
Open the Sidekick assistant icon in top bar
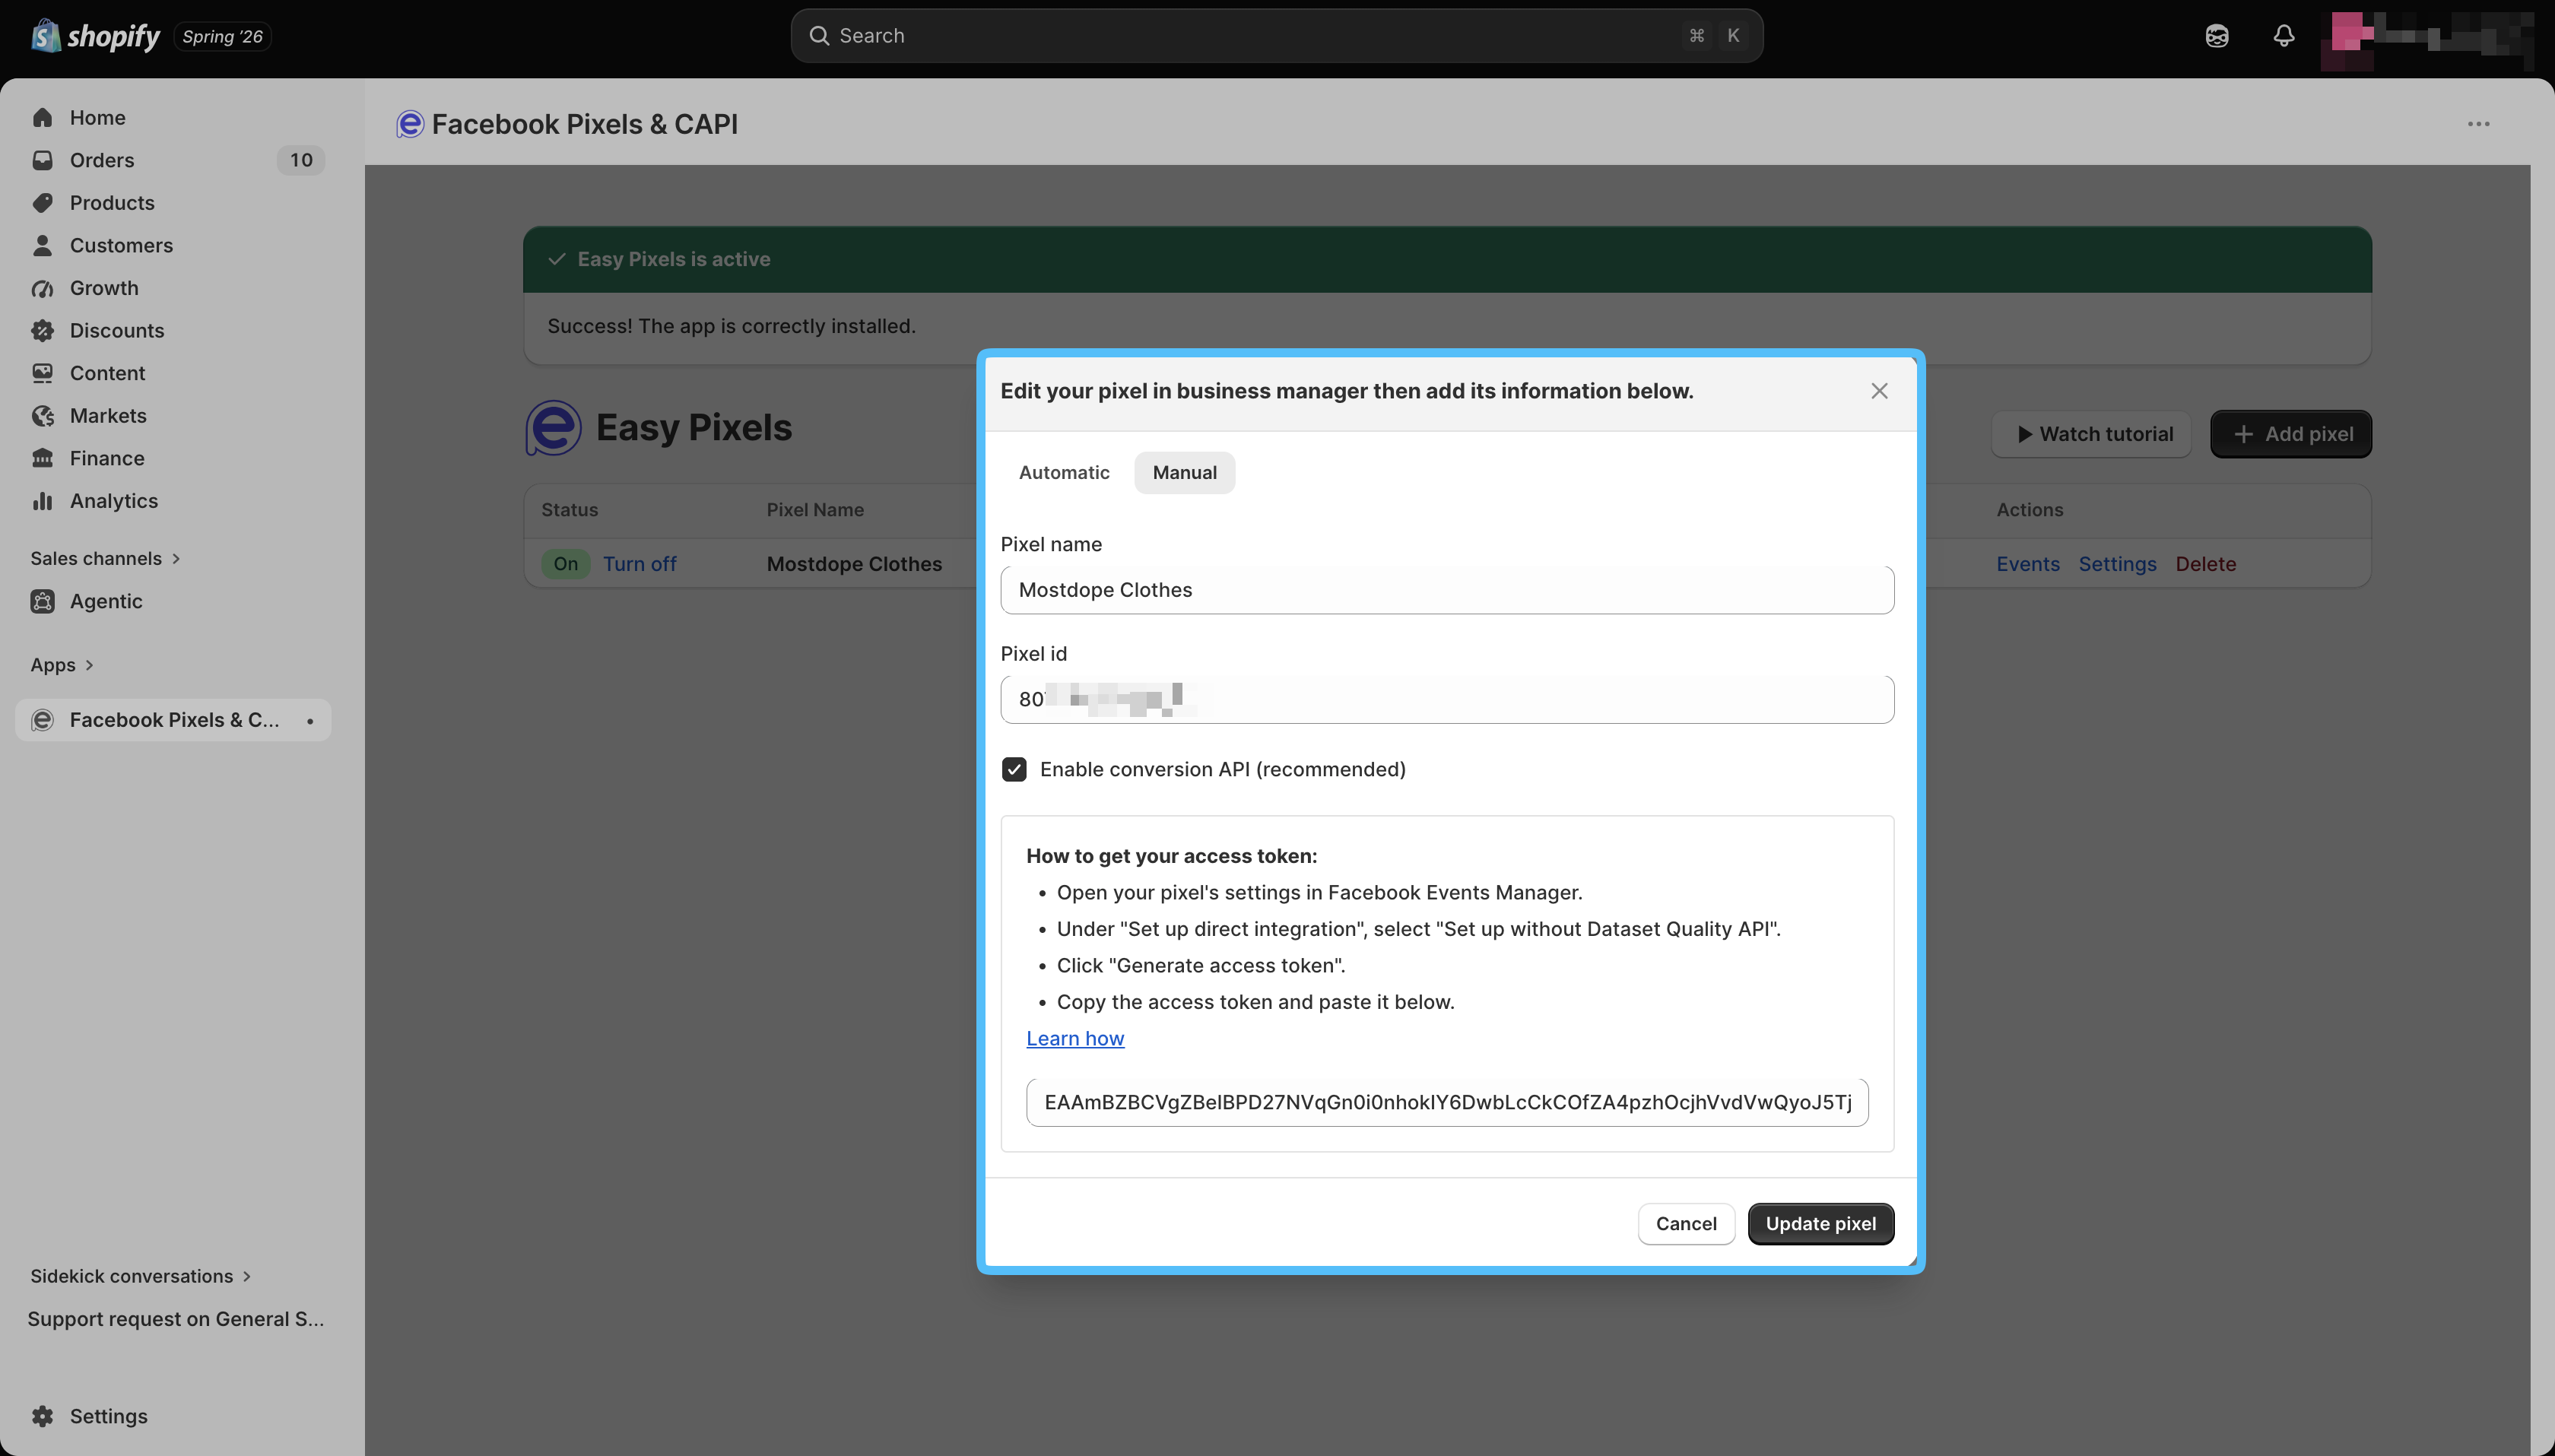tap(2216, 36)
